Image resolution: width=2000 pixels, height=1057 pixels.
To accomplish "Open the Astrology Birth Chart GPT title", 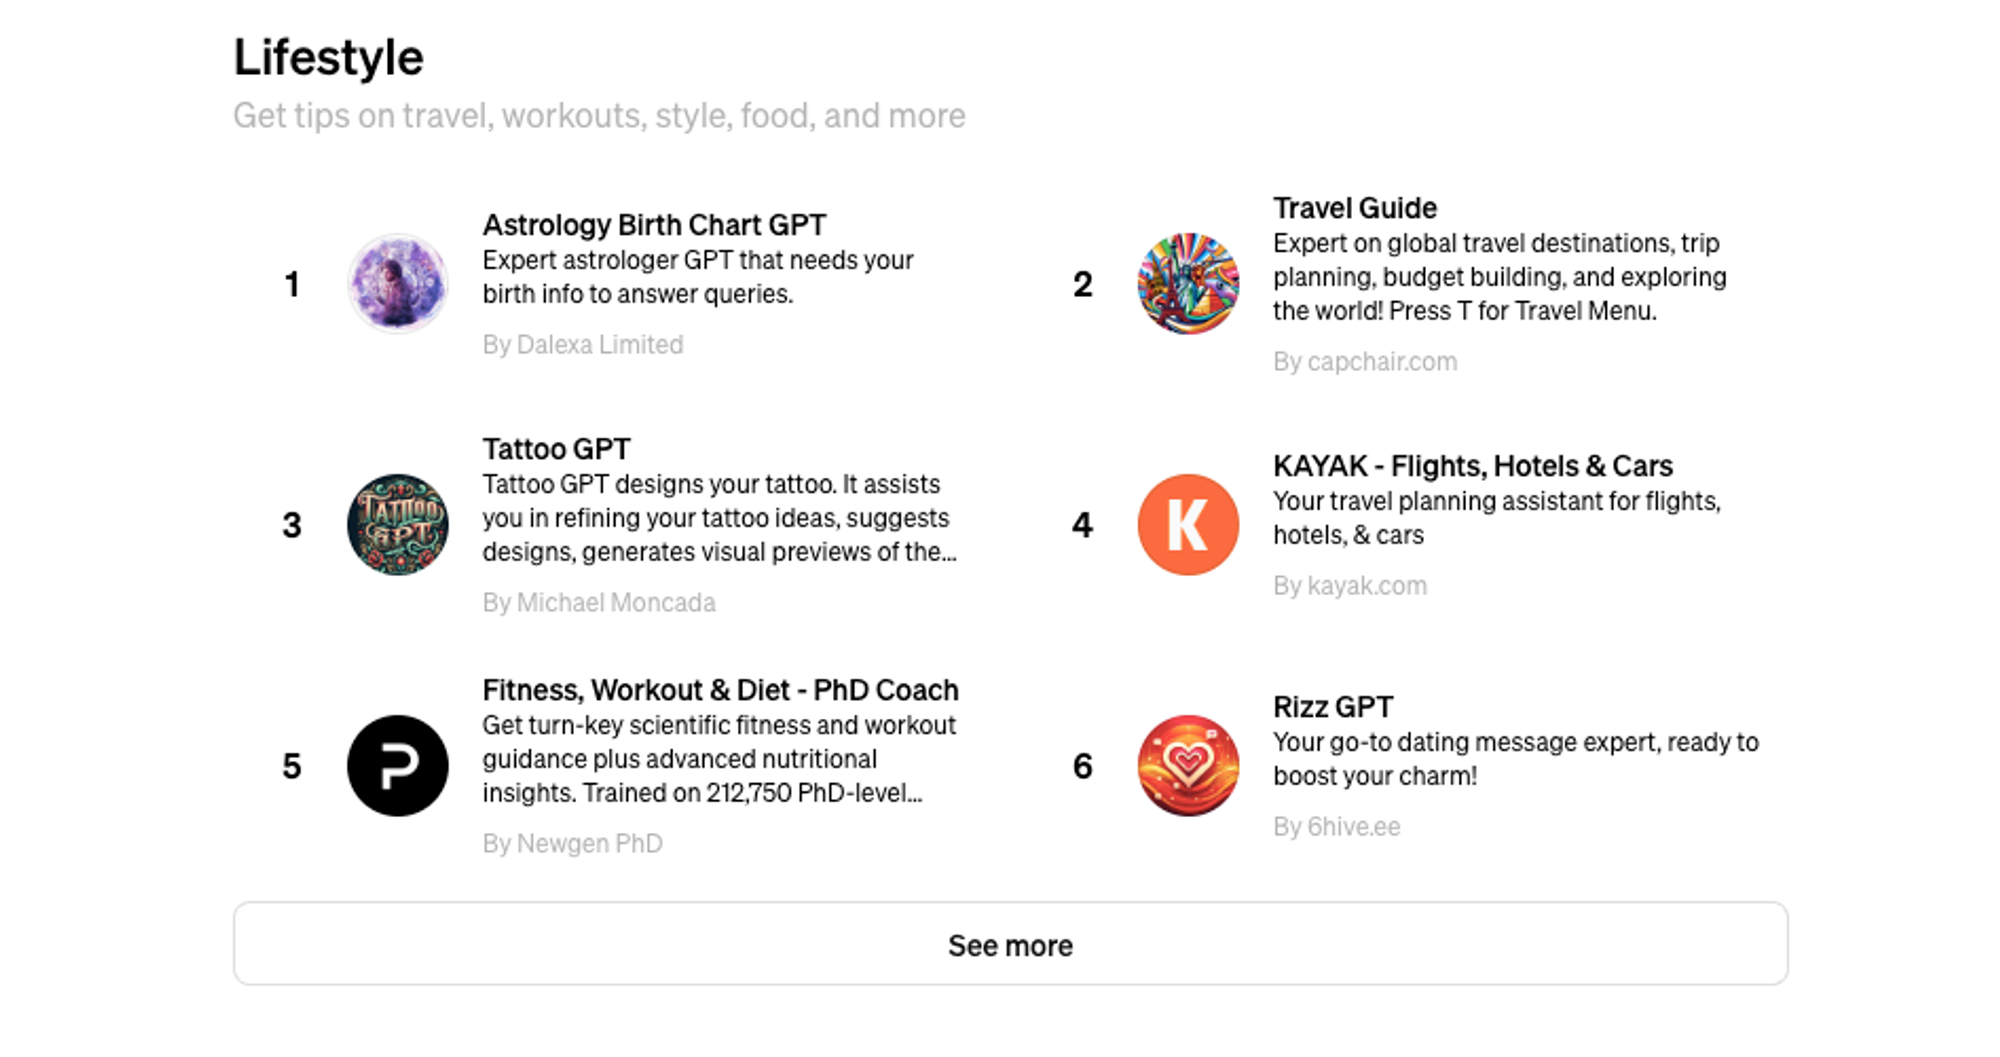I will (x=654, y=225).
